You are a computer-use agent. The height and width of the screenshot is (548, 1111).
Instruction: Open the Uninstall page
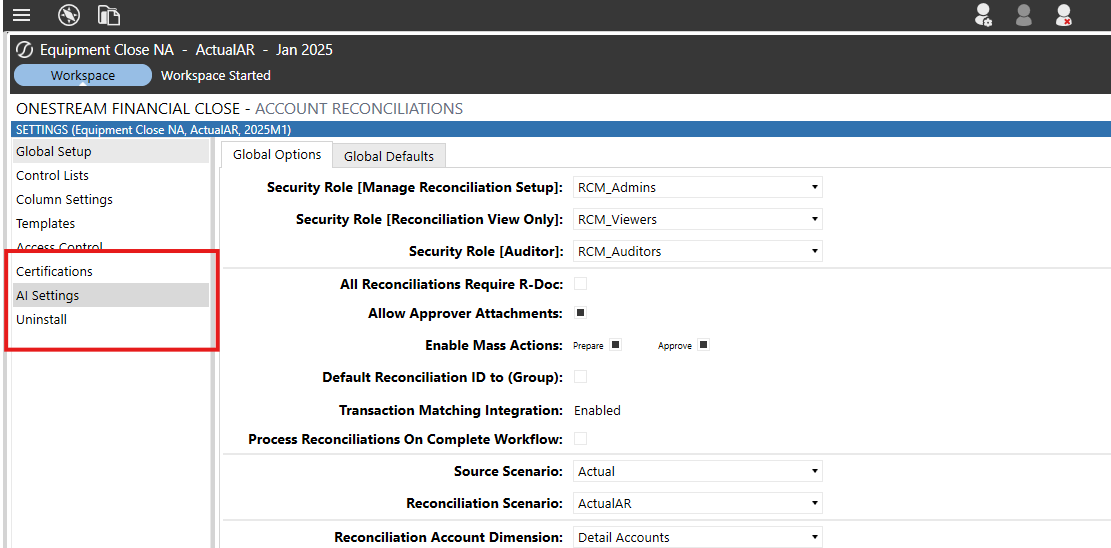tap(111, 319)
